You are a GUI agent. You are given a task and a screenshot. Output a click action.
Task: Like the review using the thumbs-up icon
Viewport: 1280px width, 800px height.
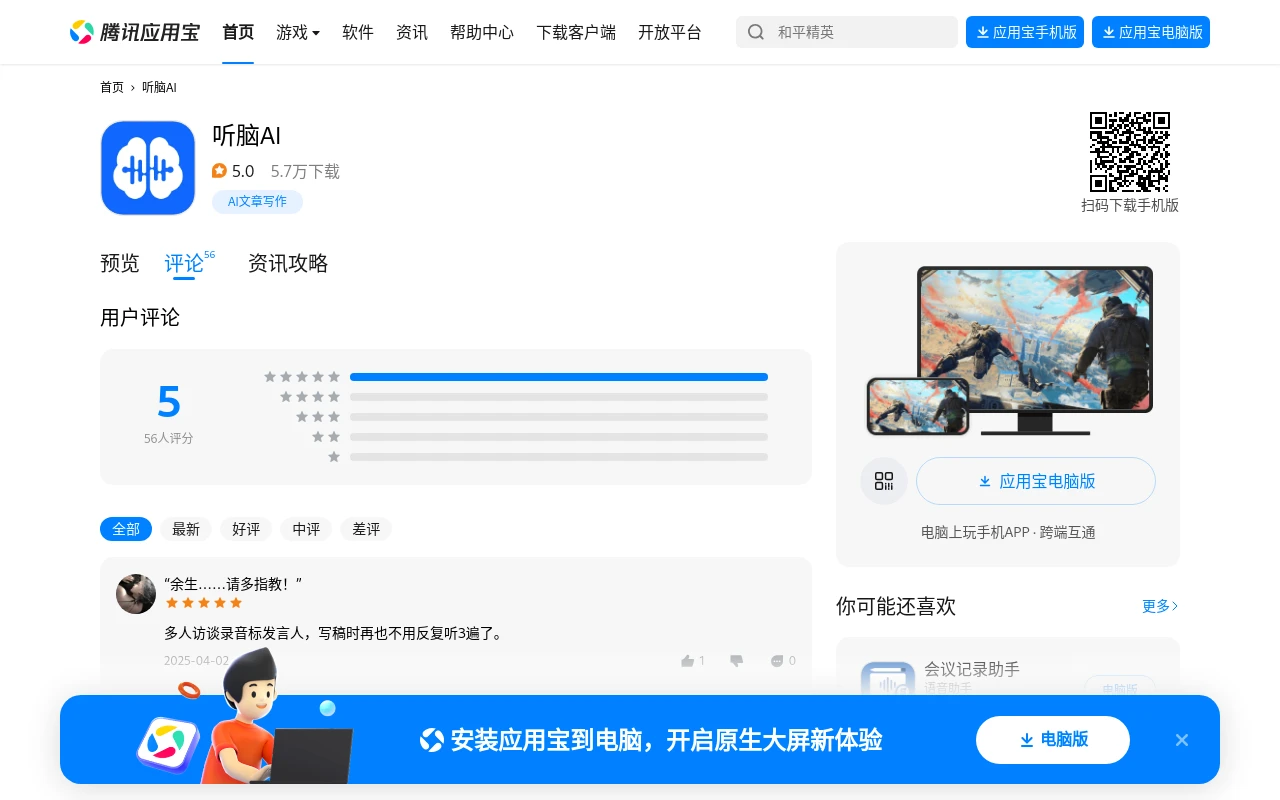[688, 660]
